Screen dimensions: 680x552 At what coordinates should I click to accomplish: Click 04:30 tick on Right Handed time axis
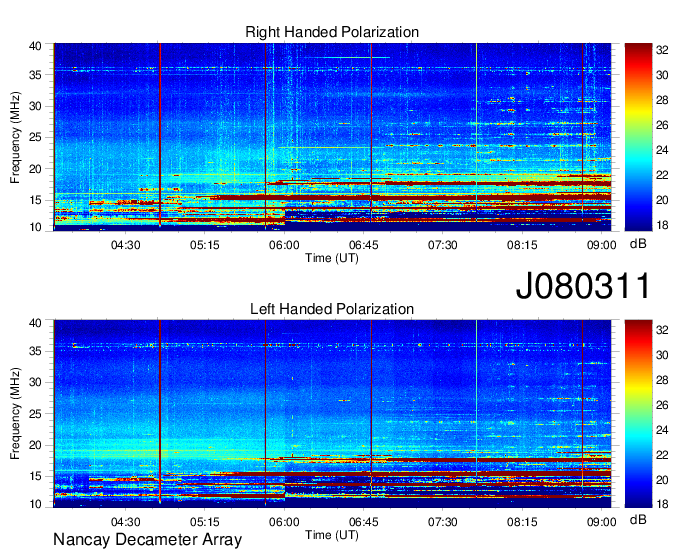[x=125, y=245]
